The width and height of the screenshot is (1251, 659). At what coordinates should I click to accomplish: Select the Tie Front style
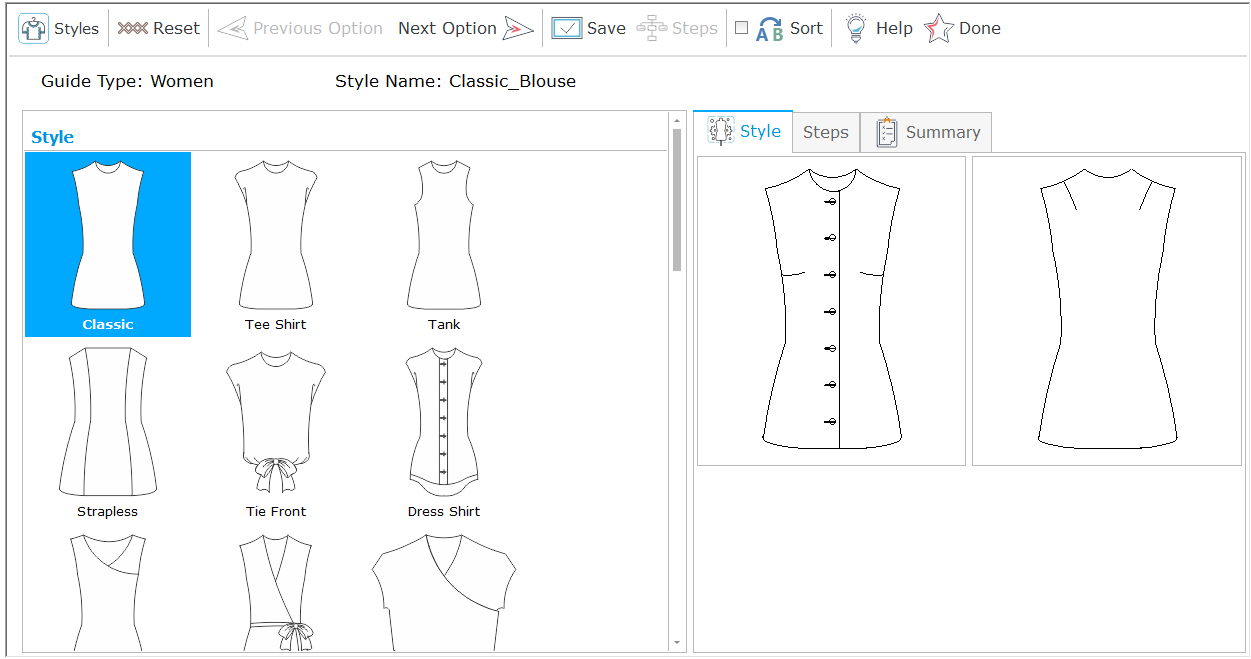(276, 432)
